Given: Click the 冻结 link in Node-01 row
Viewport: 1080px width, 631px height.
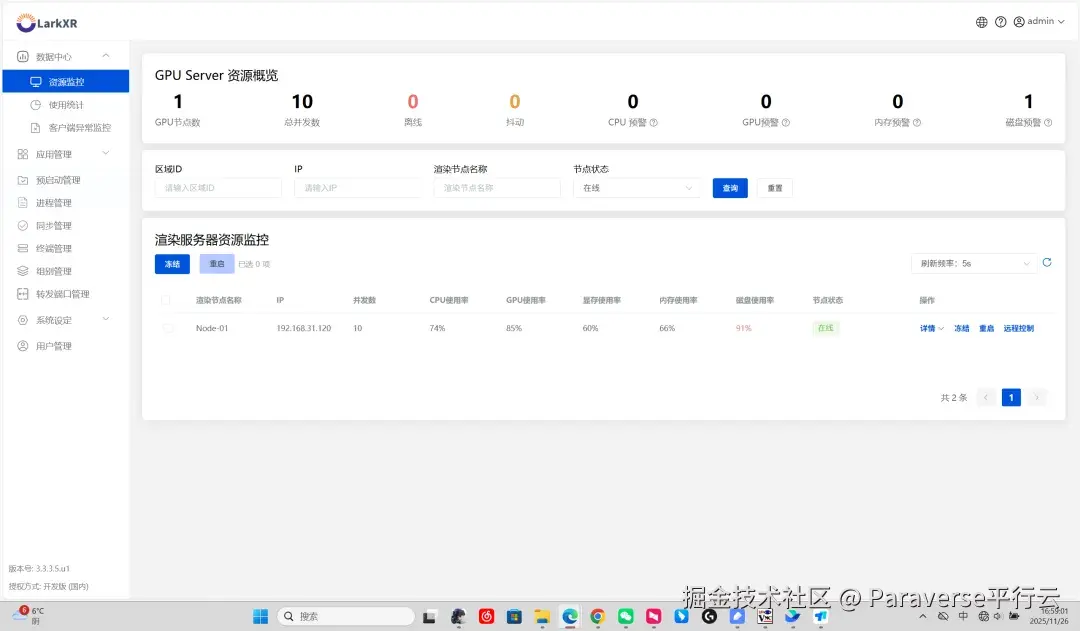Looking at the screenshot, I should [962, 329].
